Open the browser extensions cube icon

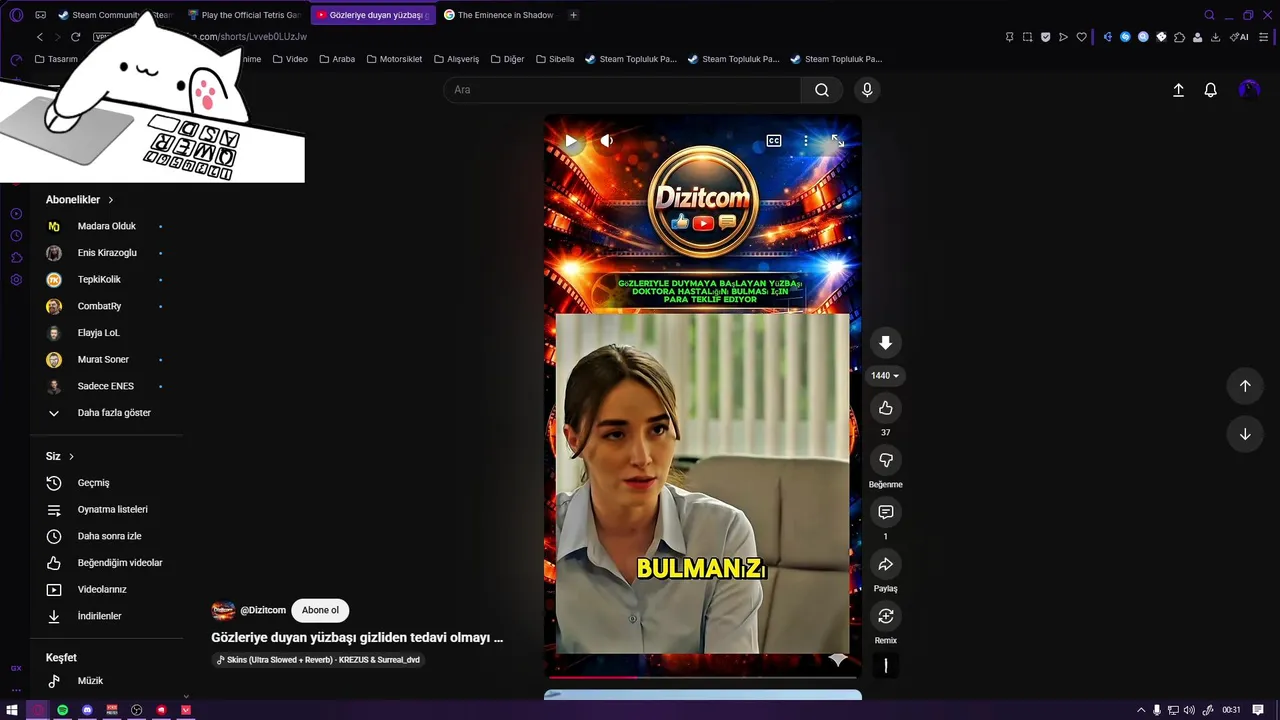[x=1180, y=37]
